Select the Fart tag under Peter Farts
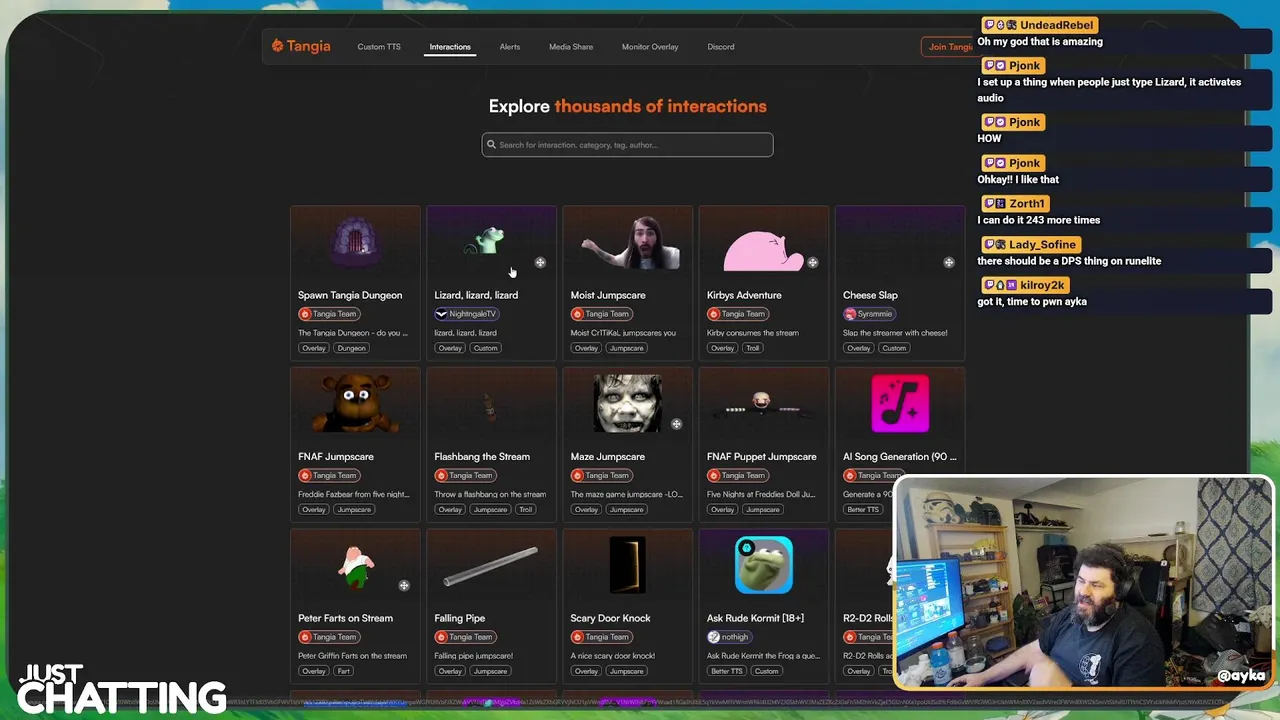Screen dimensions: 1280x720 pos(343,671)
